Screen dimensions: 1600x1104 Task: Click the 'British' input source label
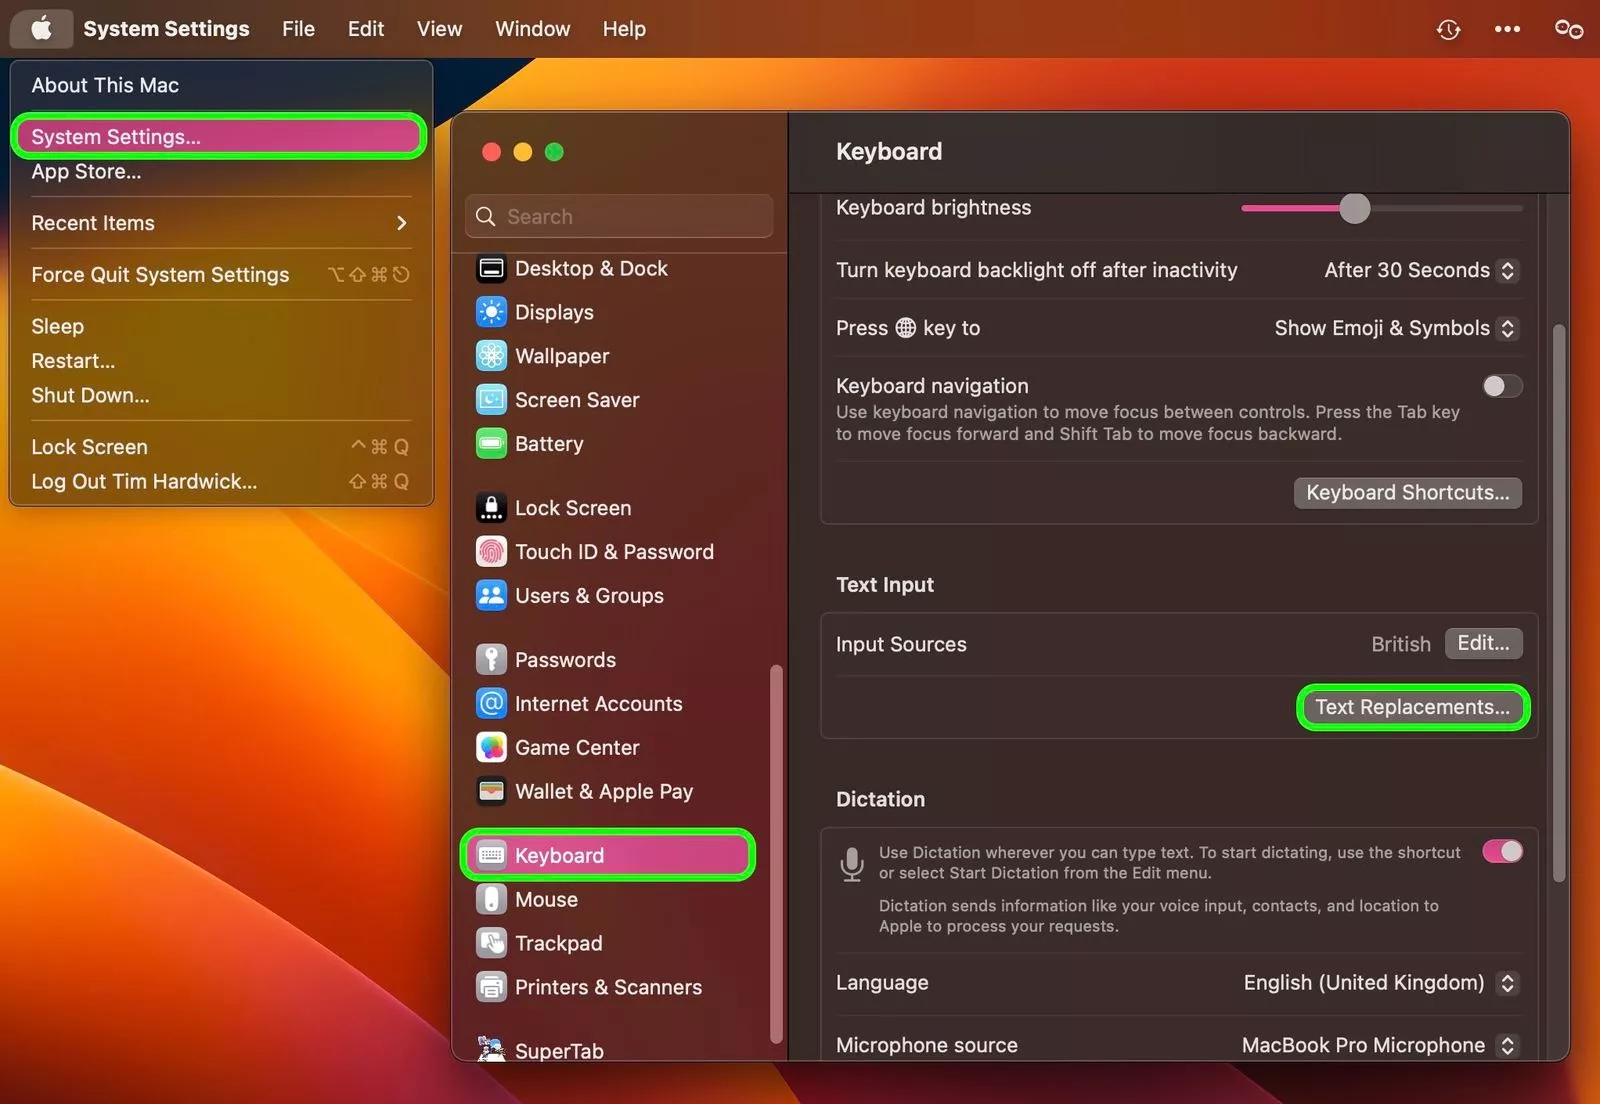[1400, 645]
